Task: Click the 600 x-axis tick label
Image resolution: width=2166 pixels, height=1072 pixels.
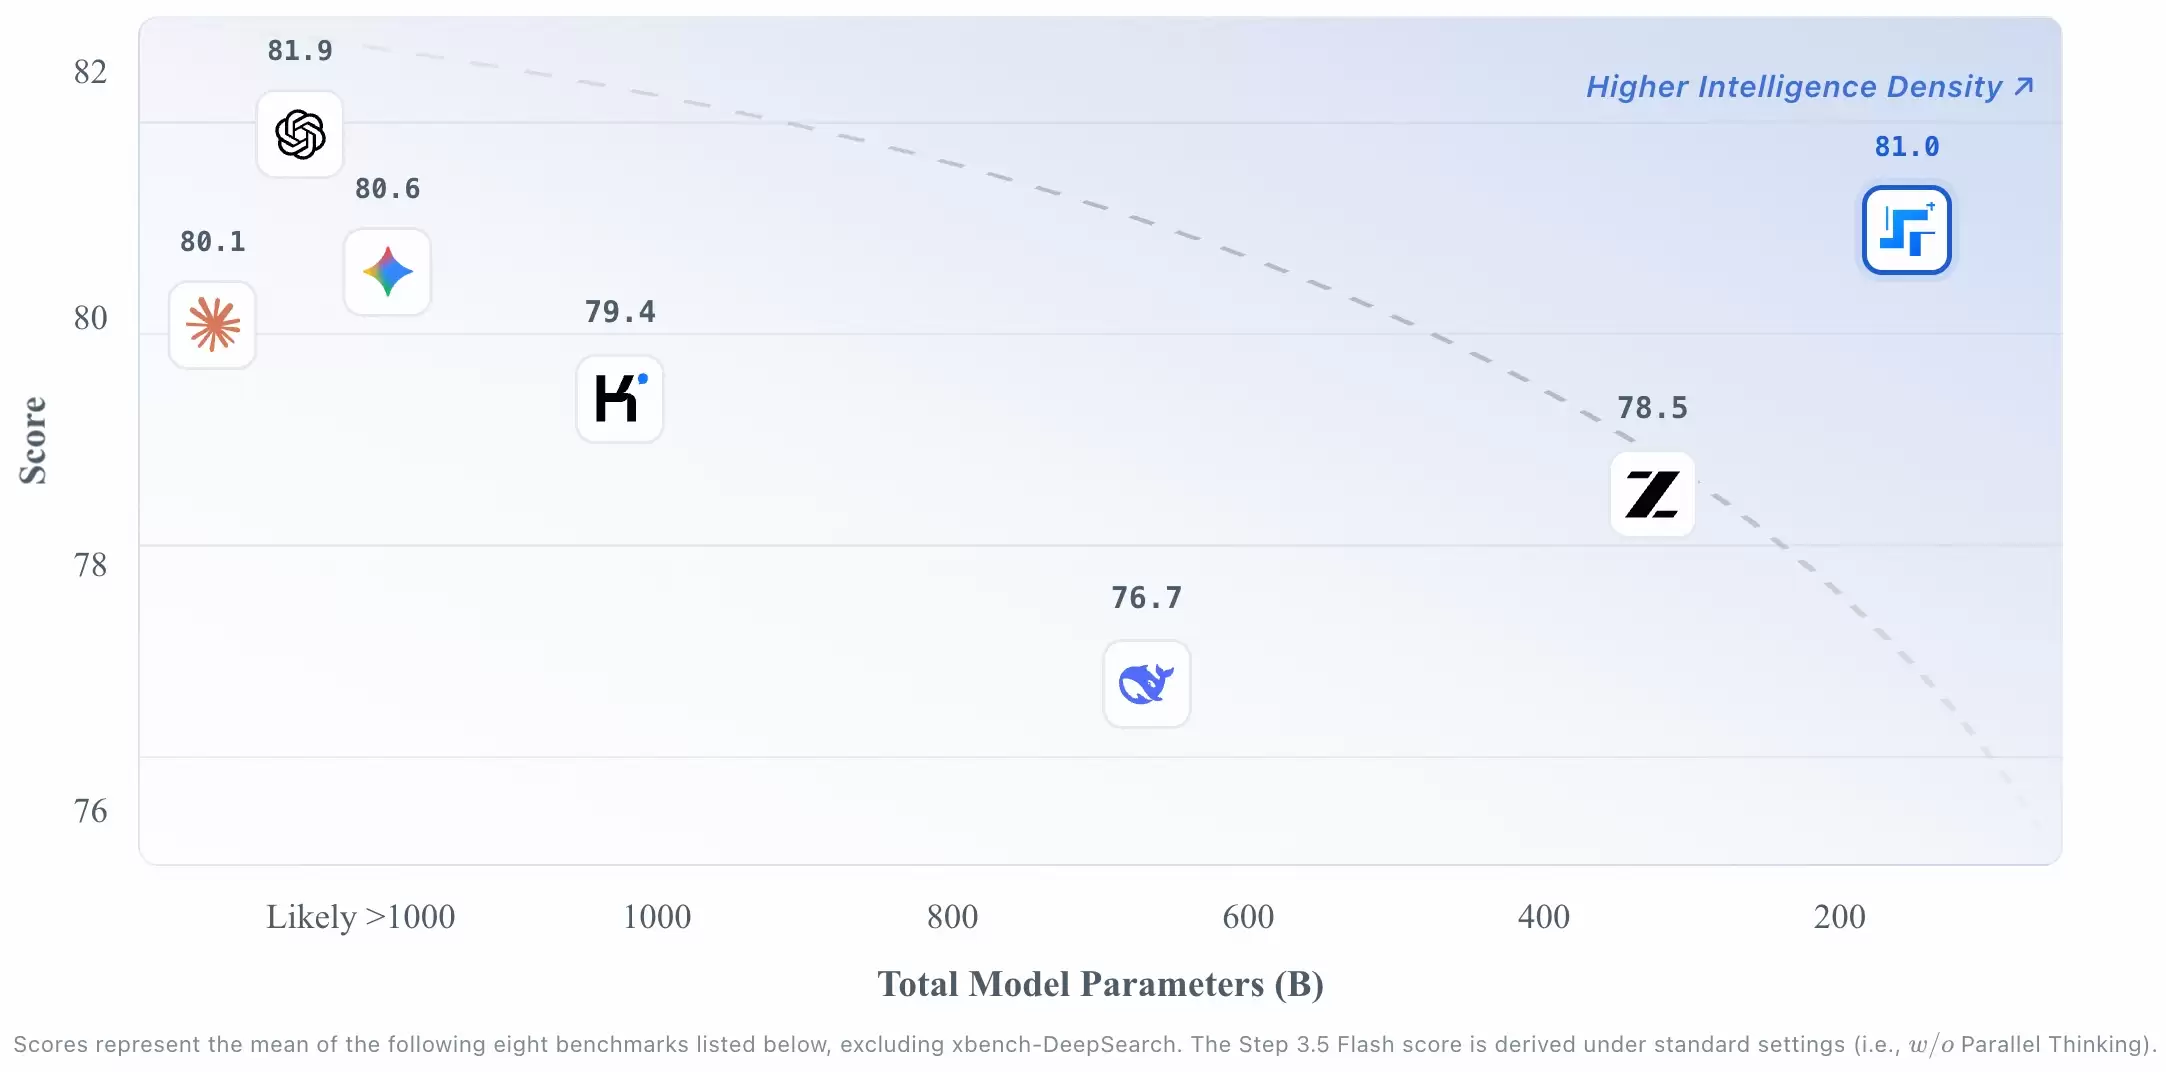Action: point(1248,917)
